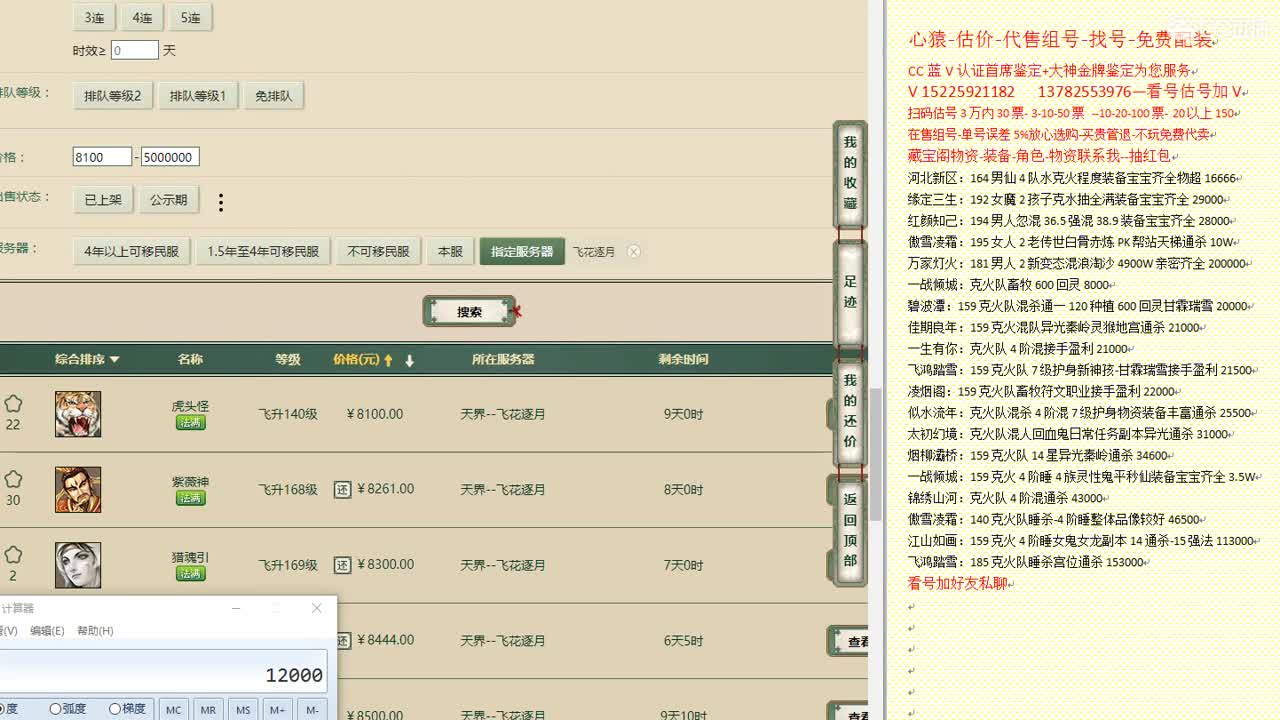Select the 5连 filter
The width and height of the screenshot is (1280, 720).
pyautogui.click(x=190, y=18)
